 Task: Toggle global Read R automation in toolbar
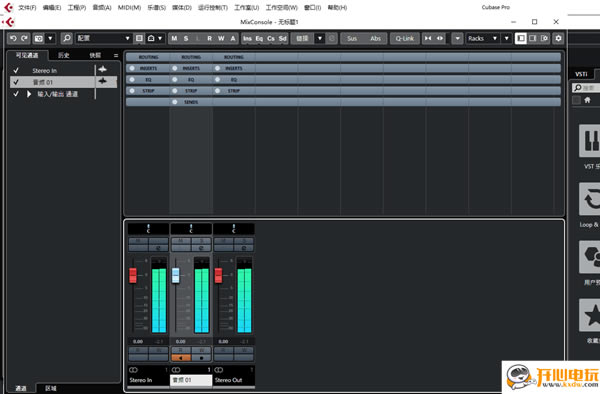point(209,38)
